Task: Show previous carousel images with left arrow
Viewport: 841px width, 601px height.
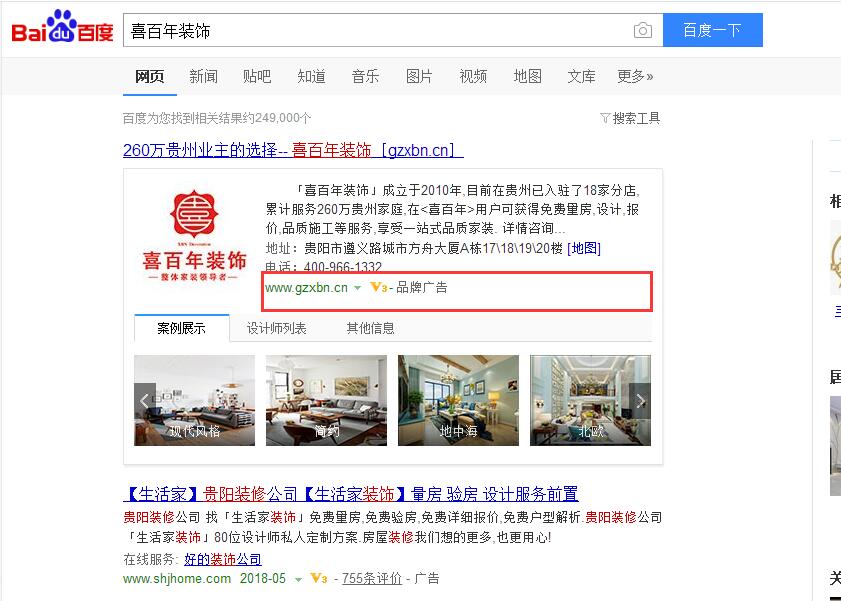Action: tap(144, 400)
